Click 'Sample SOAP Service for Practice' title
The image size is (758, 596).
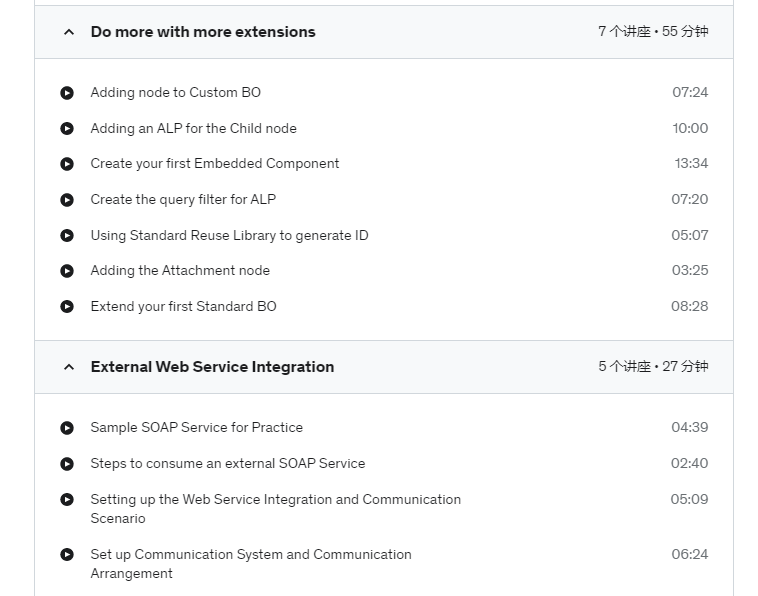coord(196,427)
